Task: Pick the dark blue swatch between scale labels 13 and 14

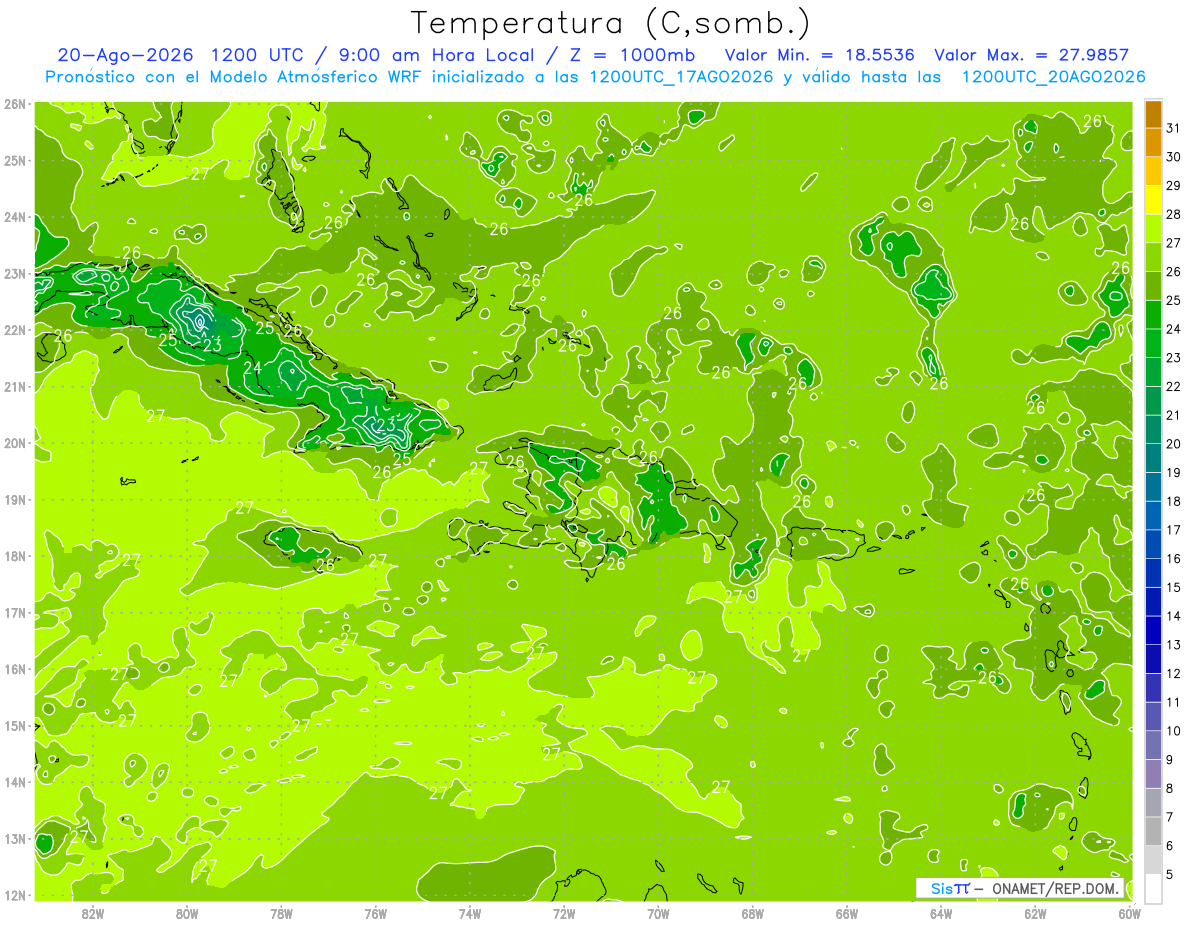Action: click(1153, 630)
